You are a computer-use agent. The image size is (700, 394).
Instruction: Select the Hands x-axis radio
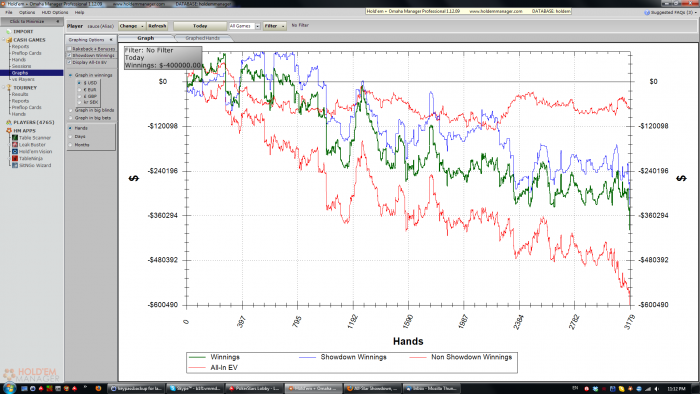(x=71, y=128)
